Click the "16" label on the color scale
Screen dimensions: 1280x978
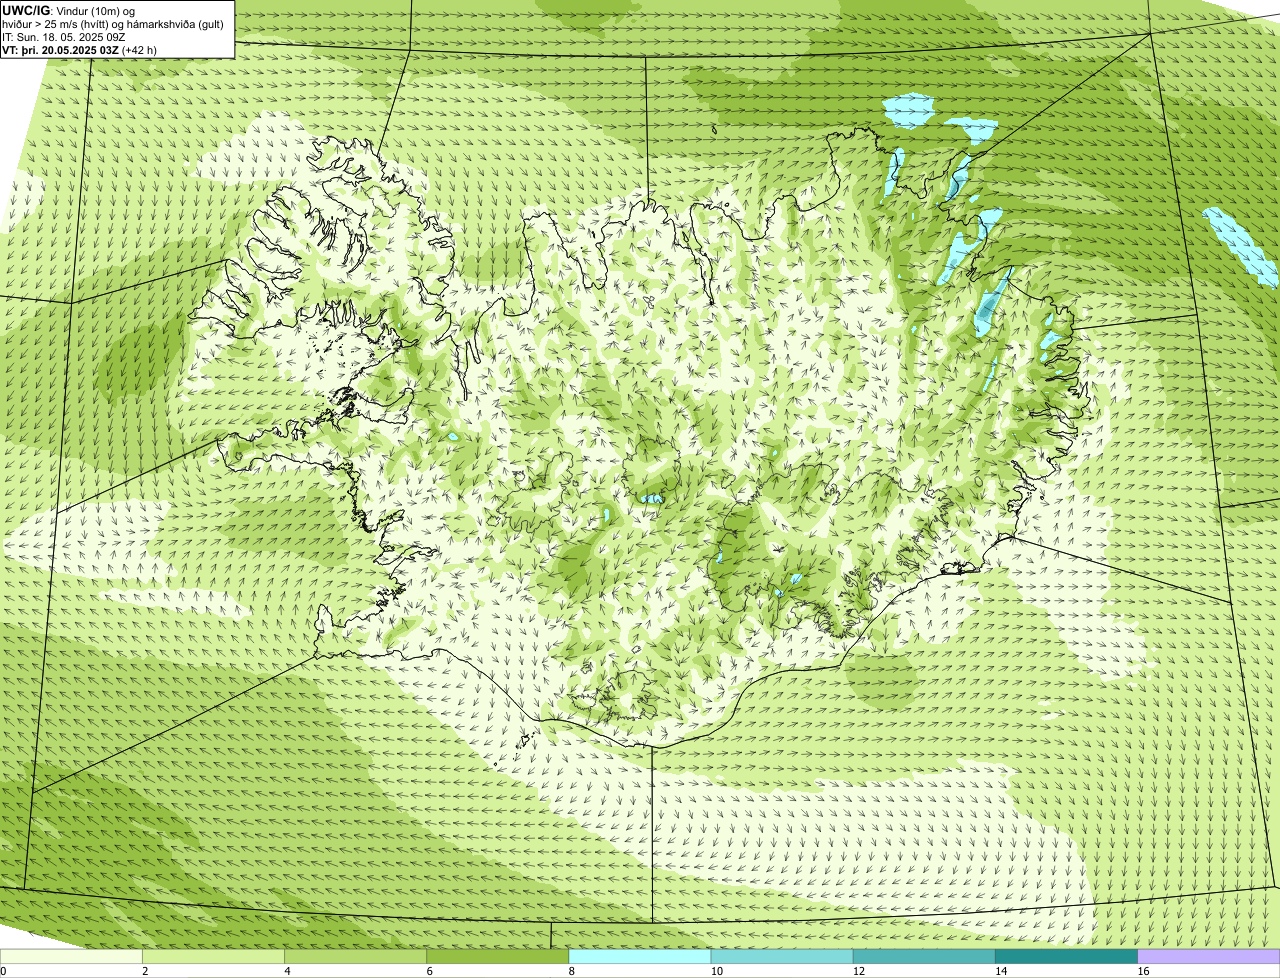tap(1143, 971)
